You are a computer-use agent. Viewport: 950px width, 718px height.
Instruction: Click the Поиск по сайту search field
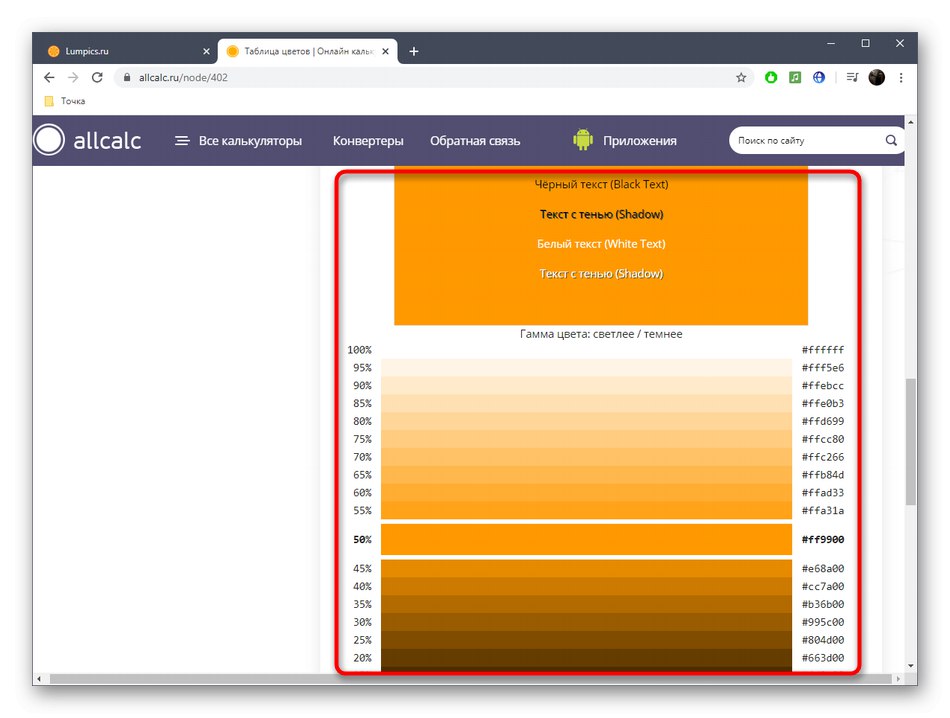[806, 141]
